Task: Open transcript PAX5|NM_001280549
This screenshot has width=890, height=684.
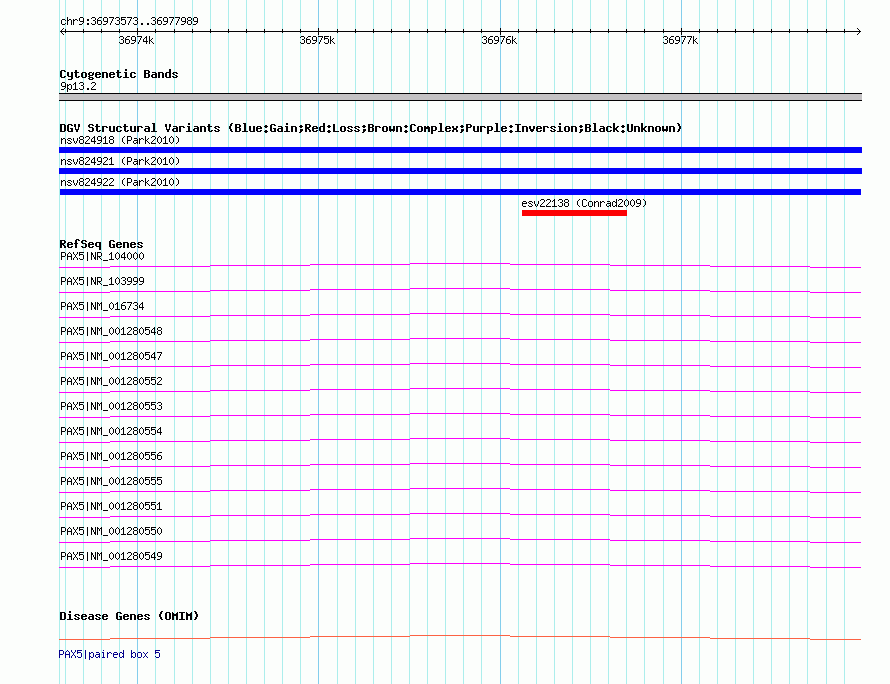Action: tap(111, 556)
